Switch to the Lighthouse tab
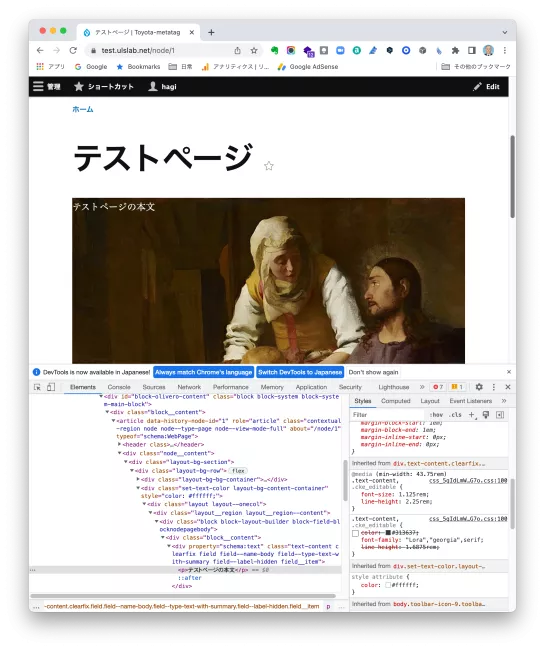 pos(394,387)
